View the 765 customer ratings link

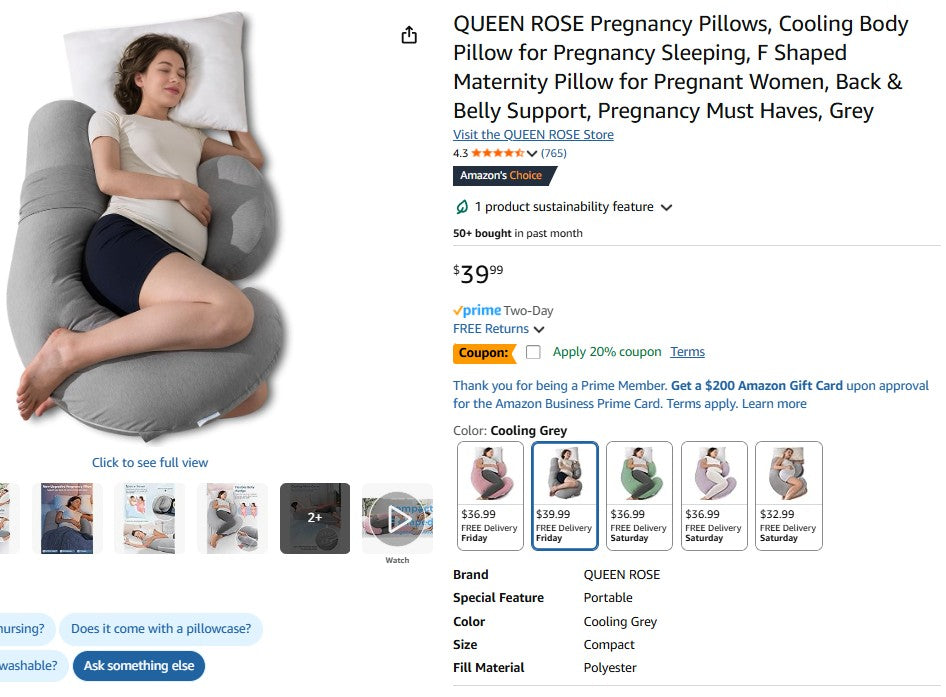pos(553,153)
